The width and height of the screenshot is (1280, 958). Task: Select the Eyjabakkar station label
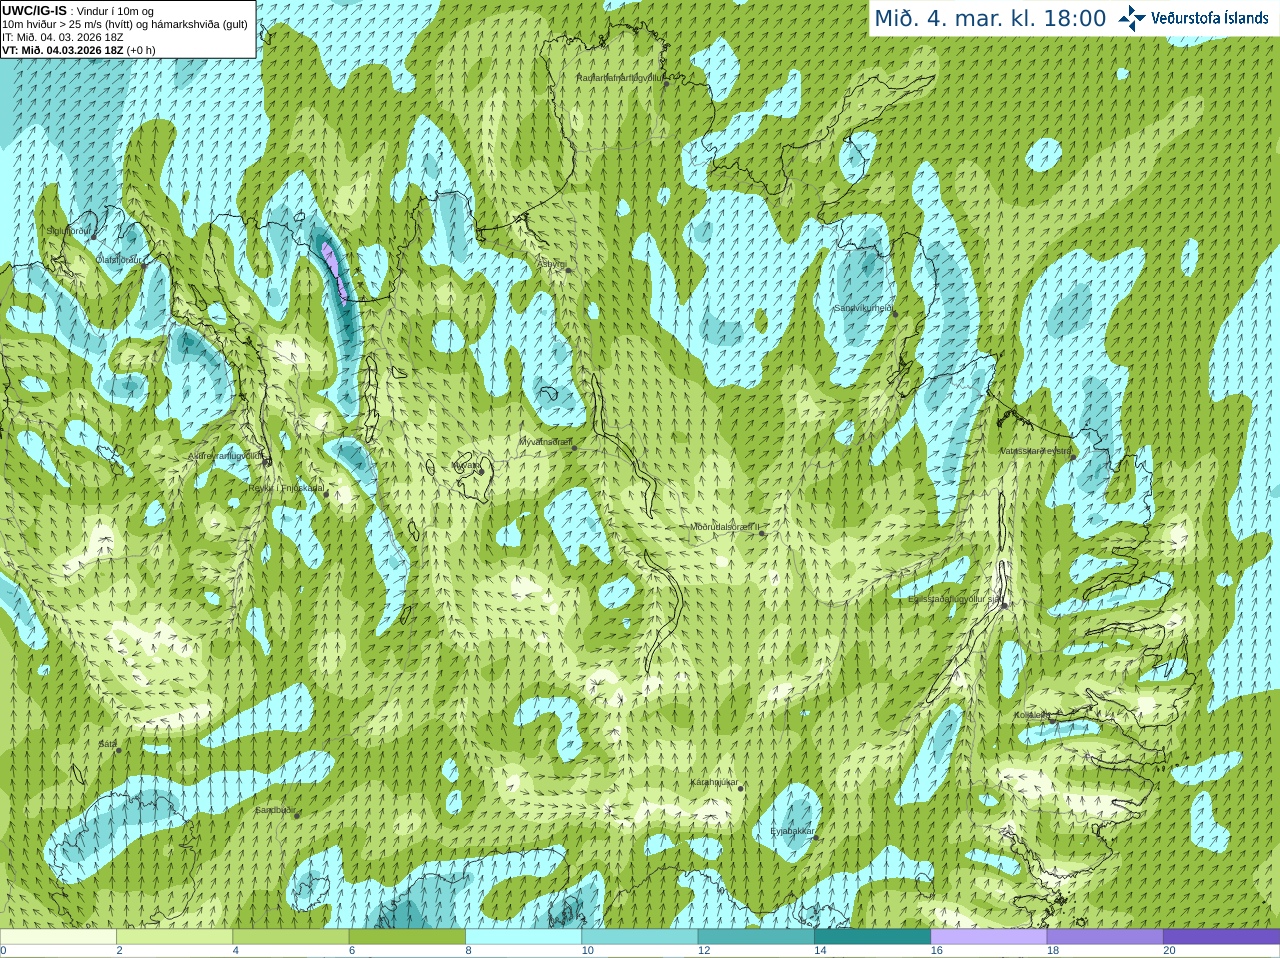pos(792,831)
